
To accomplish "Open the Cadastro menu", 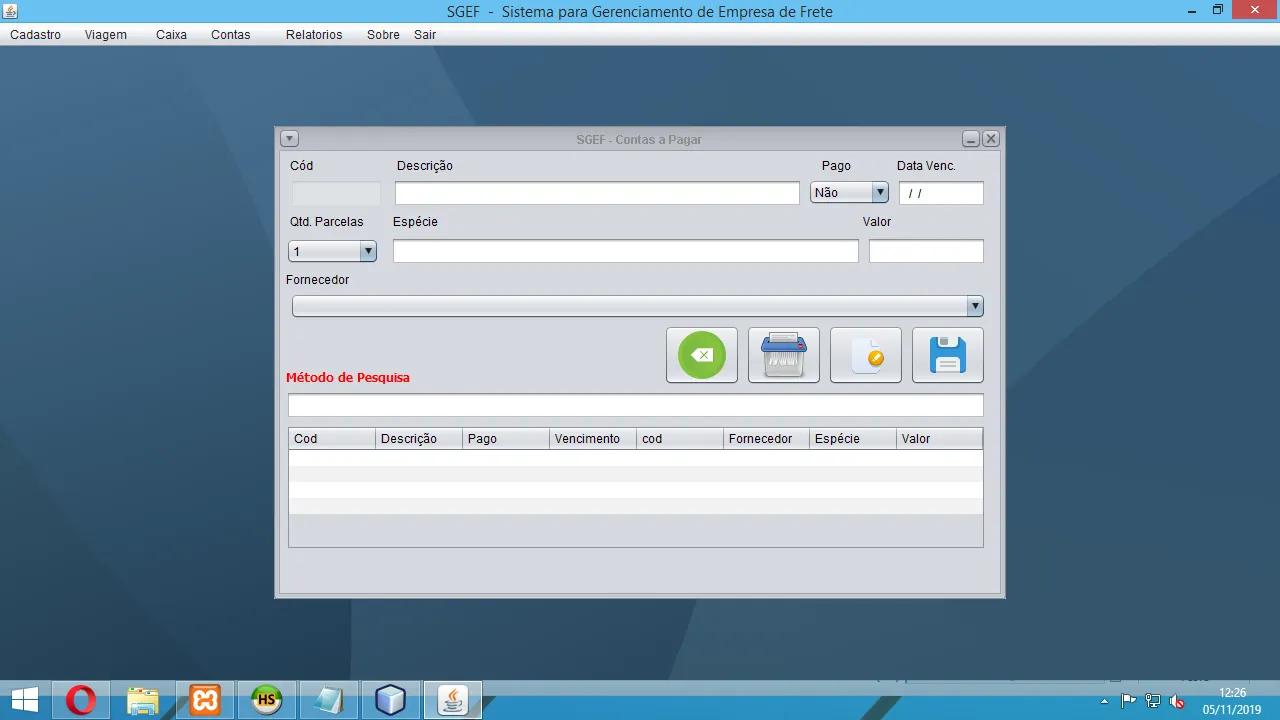I will (x=36, y=35).
